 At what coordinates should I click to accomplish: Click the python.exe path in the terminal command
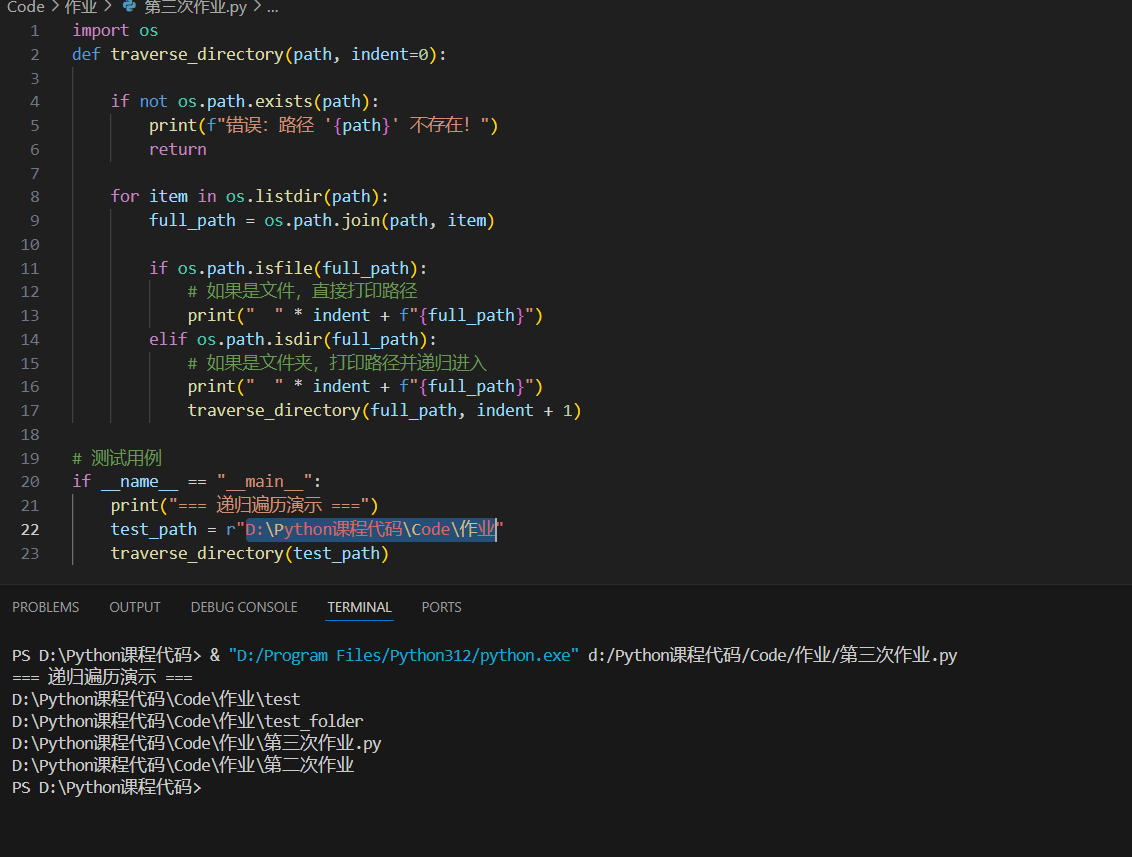tap(404, 656)
